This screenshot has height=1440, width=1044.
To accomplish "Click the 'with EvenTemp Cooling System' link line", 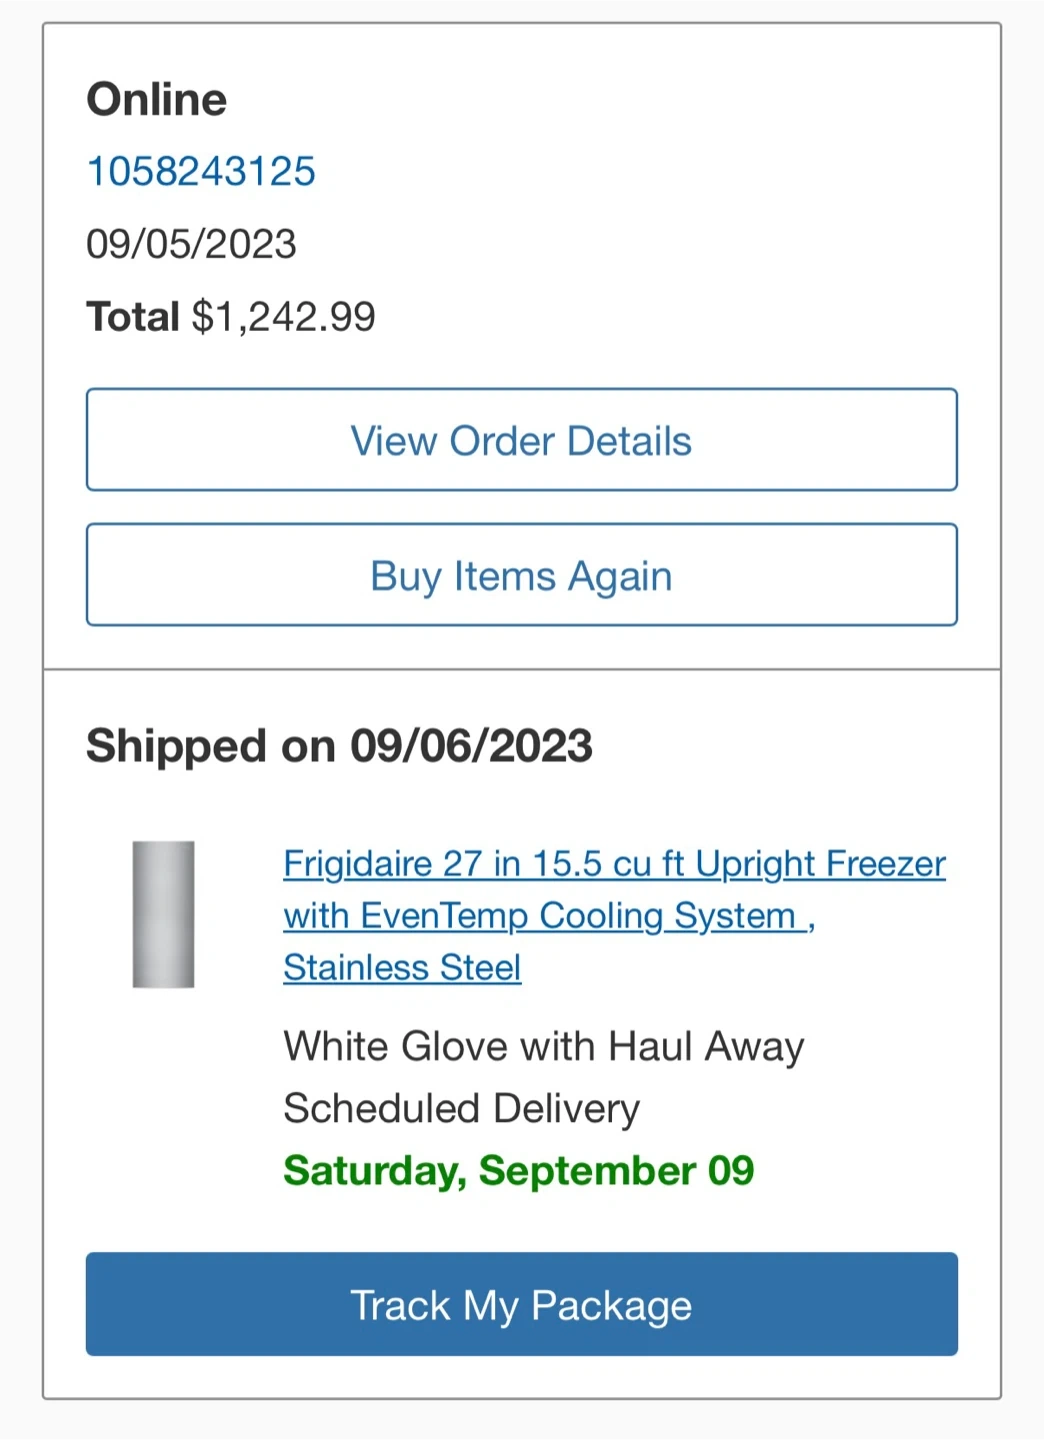I will click(548, 916).
